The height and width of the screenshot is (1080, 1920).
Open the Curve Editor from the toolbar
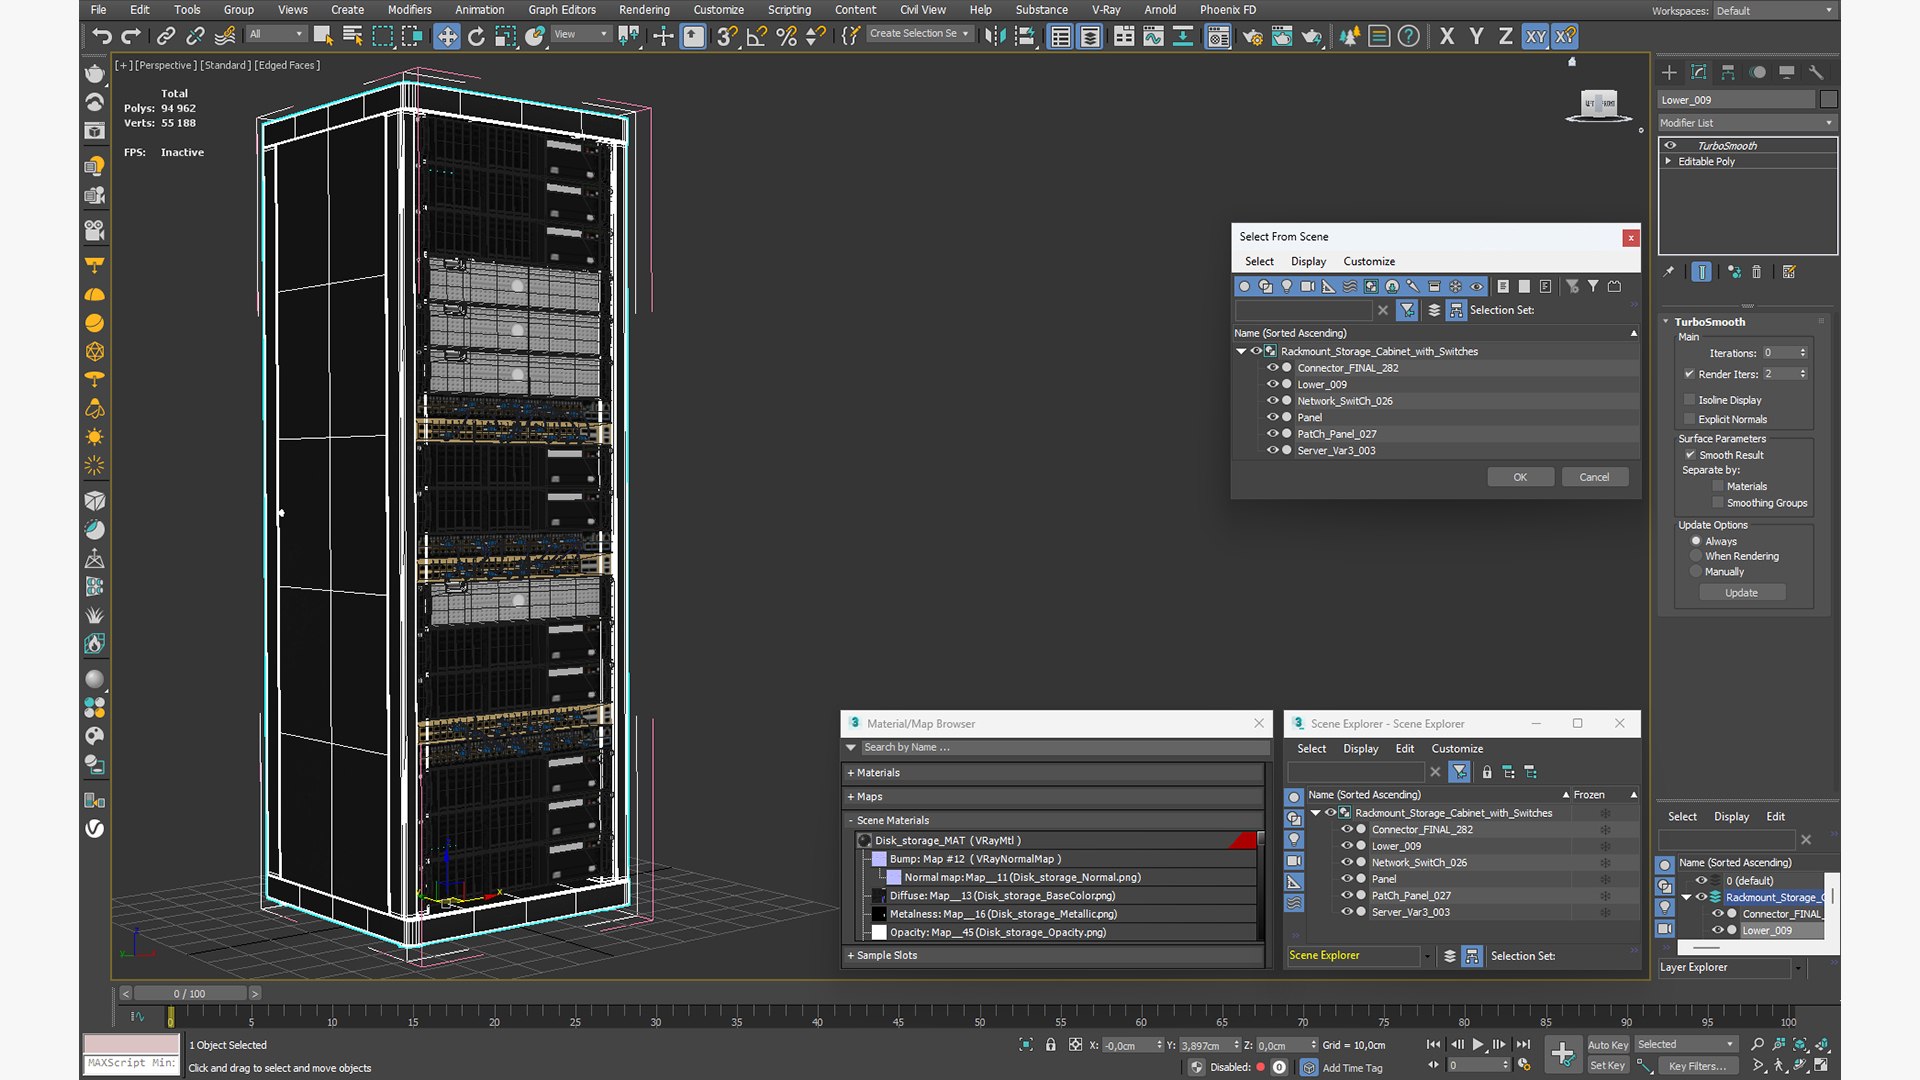1153,36
